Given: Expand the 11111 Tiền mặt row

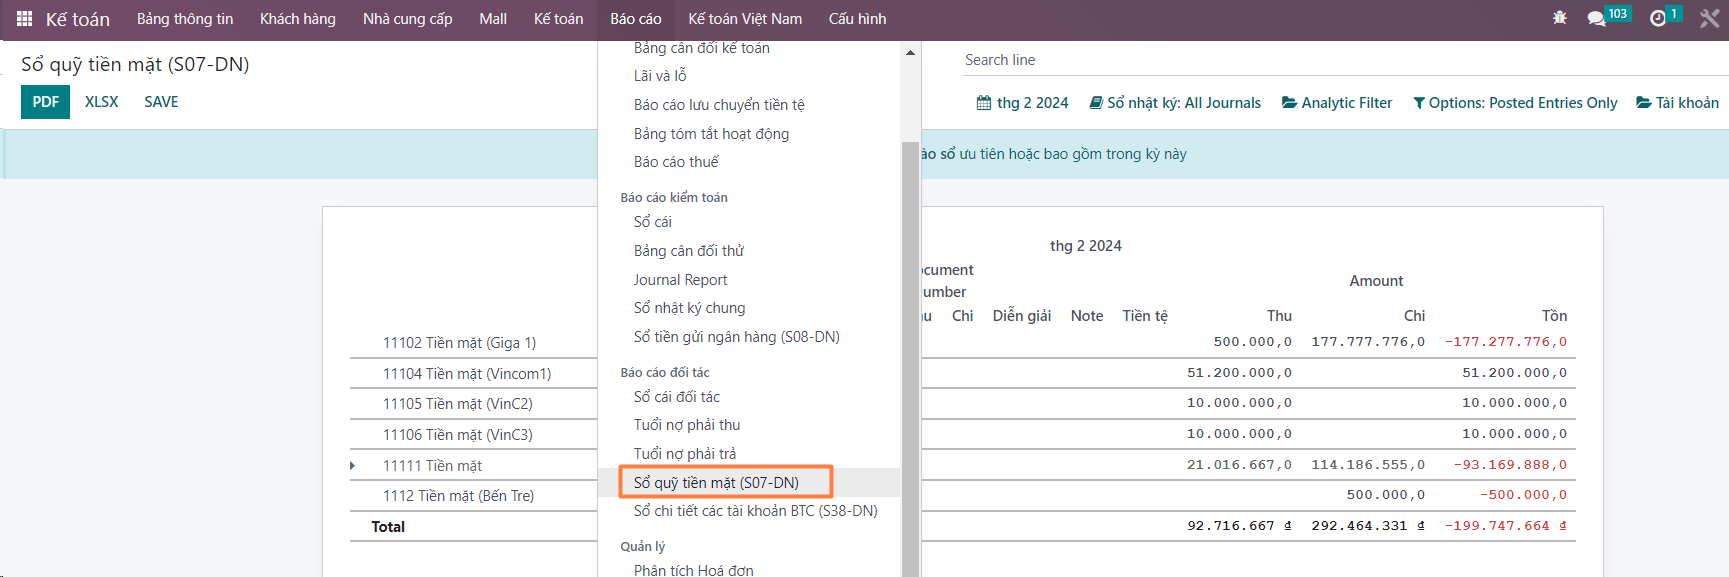Looking at the screenshot, I should click(353, 466).
